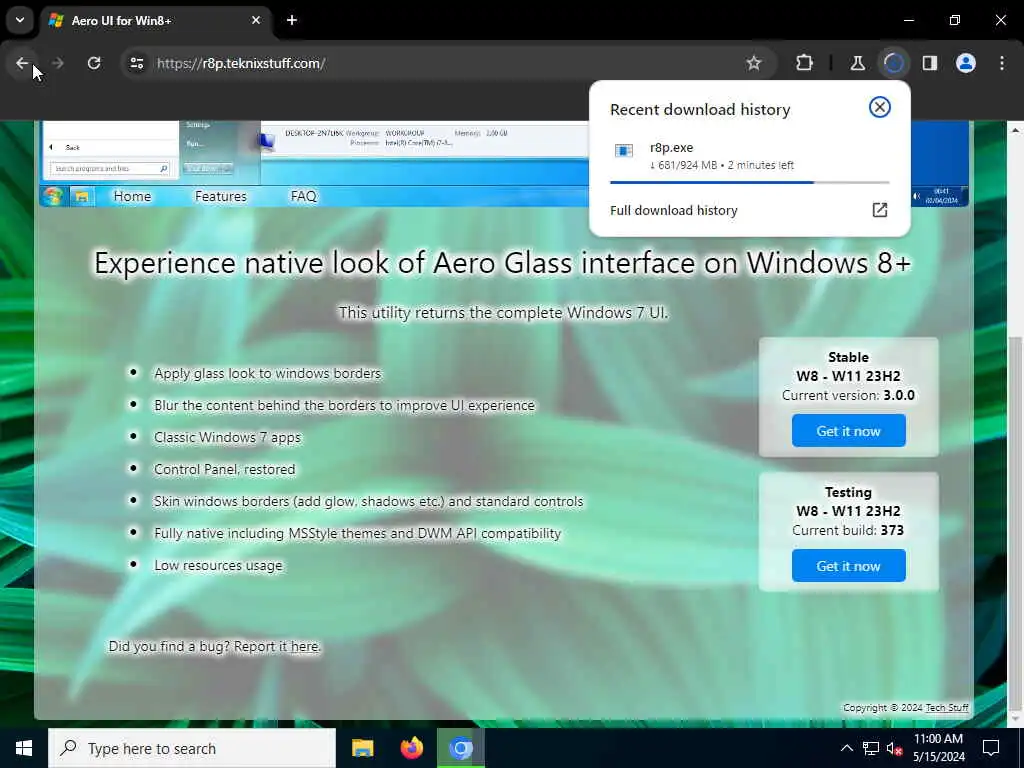Viewport: 1024px width, 768px height.
Task: Click the folder icon in page header
Action: [82, 196]
